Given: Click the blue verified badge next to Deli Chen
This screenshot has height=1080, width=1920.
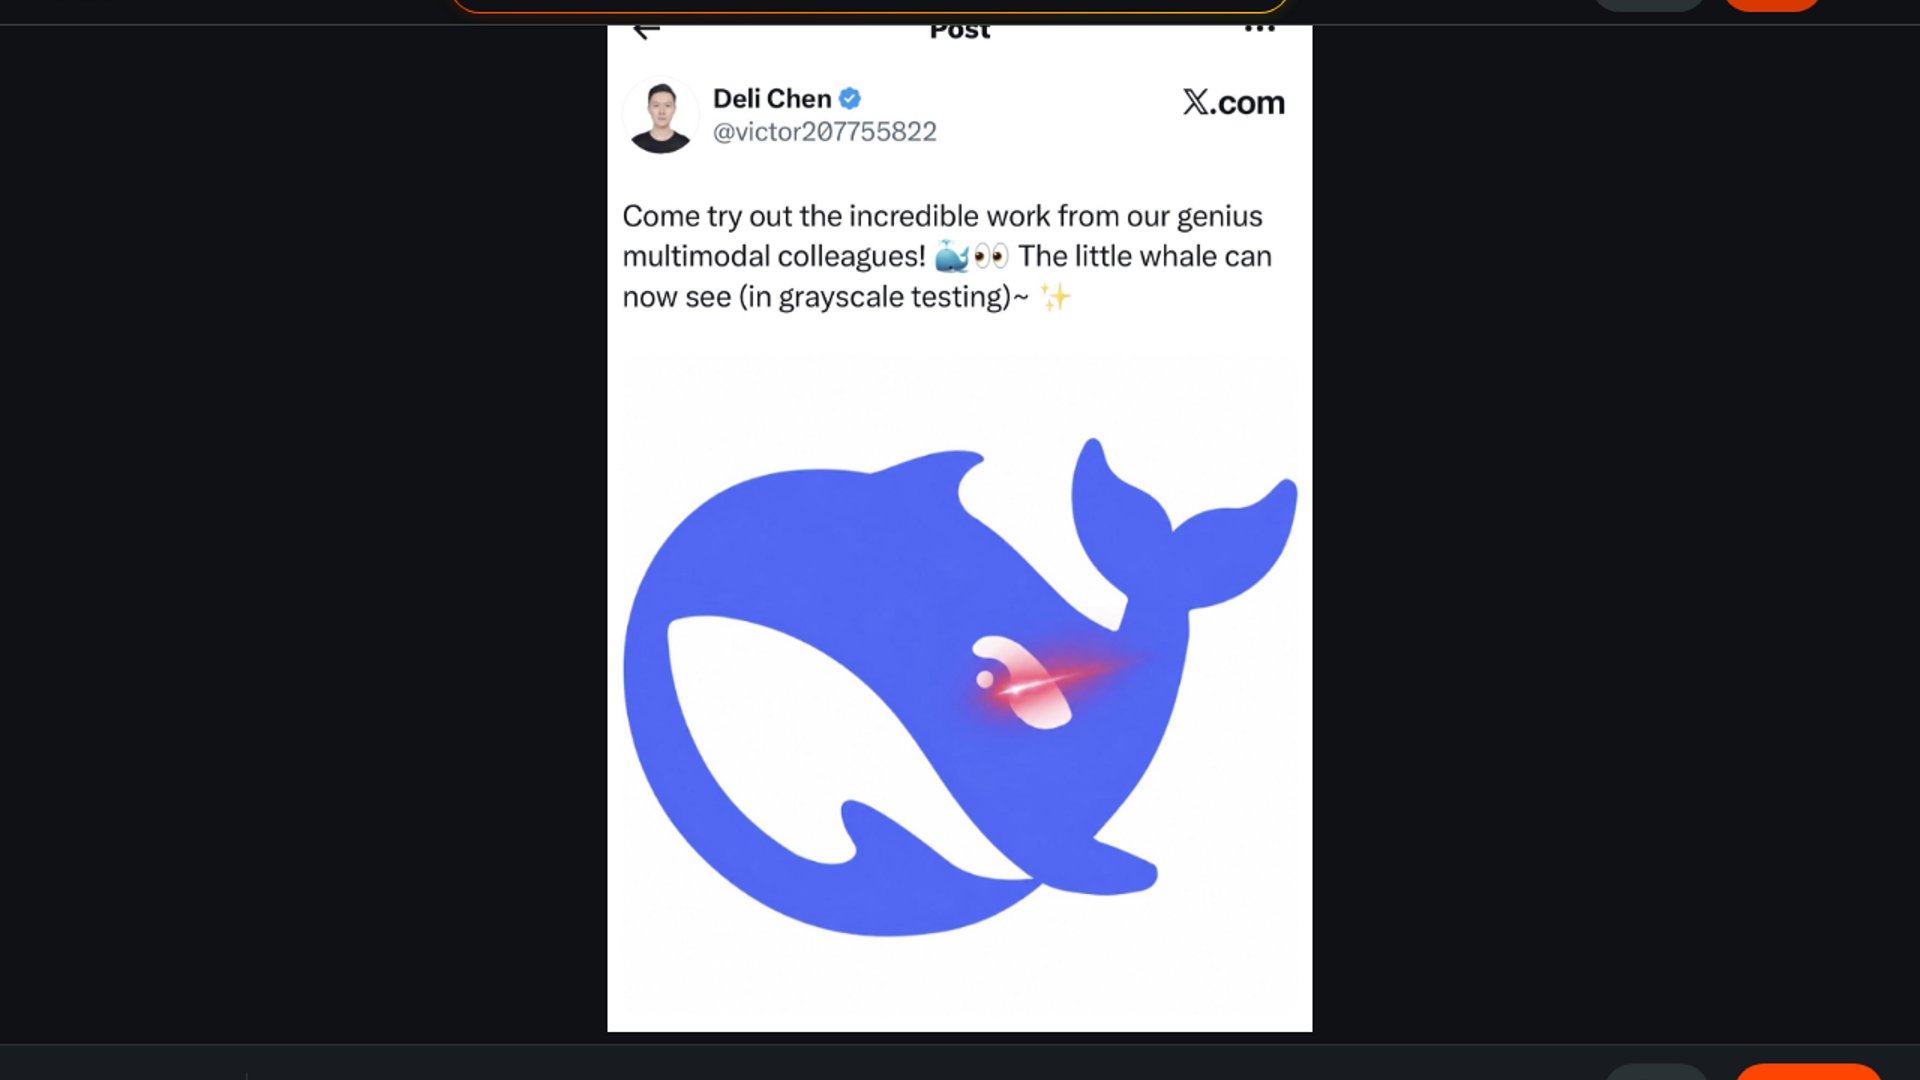Looking at the screenshot, I should 850,98.
